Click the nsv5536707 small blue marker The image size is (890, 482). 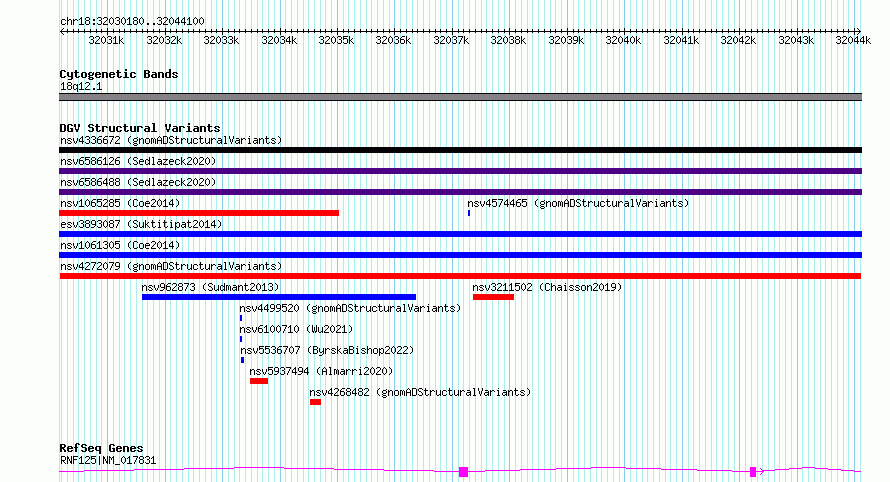242,360
